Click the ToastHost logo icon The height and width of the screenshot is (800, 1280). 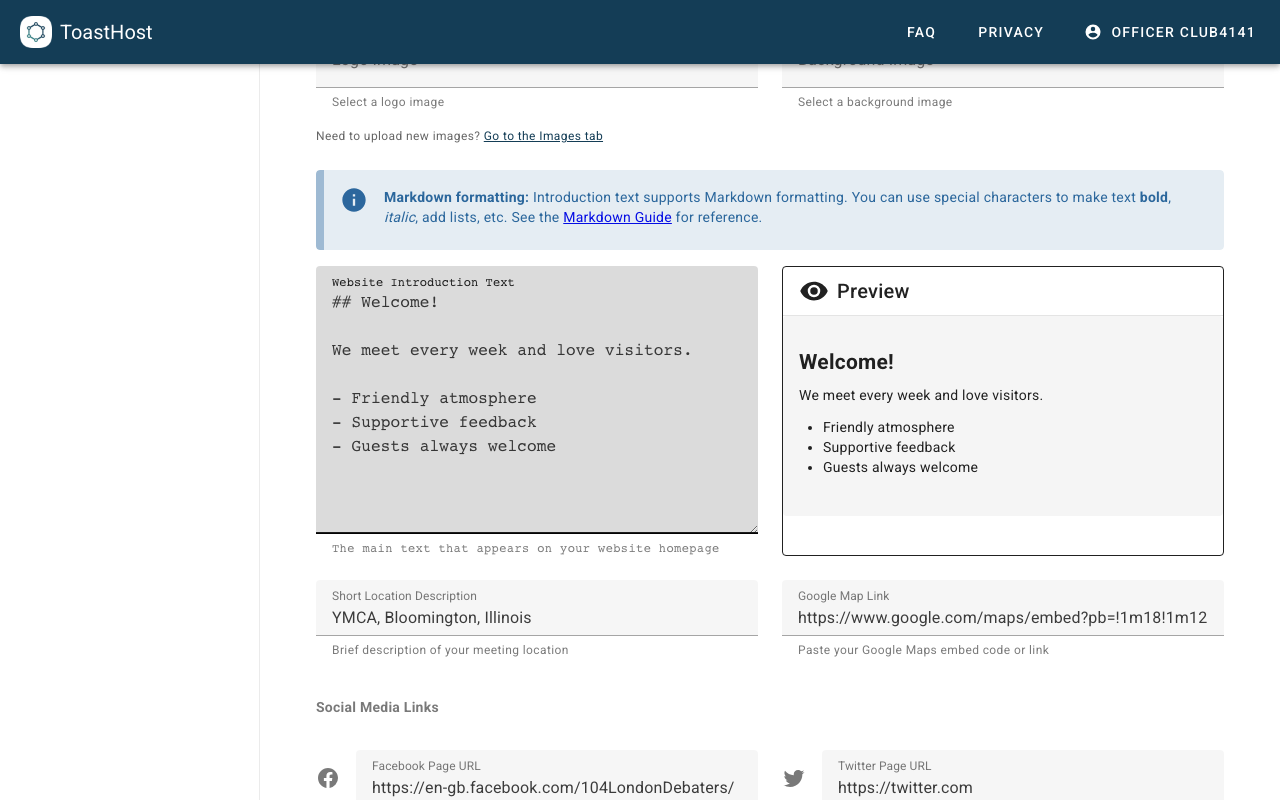point(34,31)
